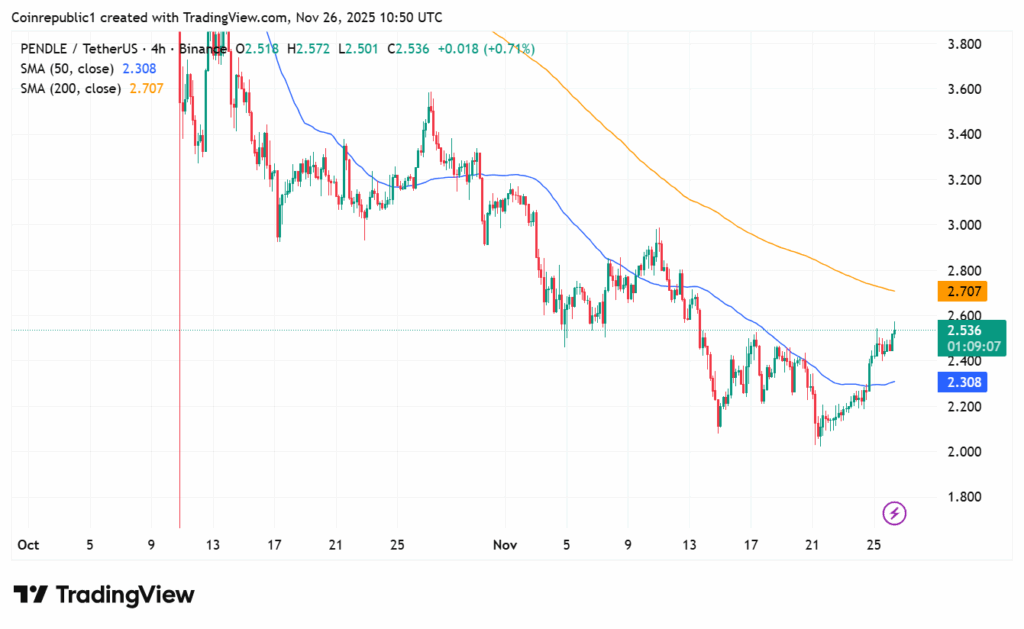Click the Oct label on date axis
The height and width of the screenshot is (629, 1024).
pyautogui.click(x=29, y=545)
